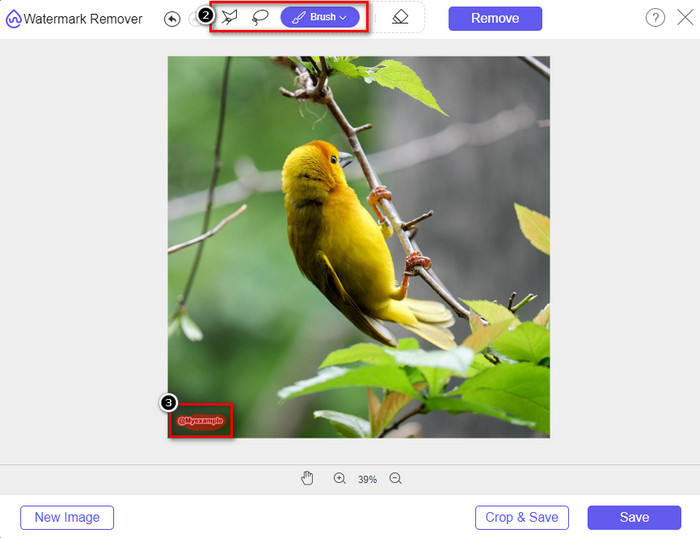
Task: Click the 39% zoom level value
Action: (367, 480)
